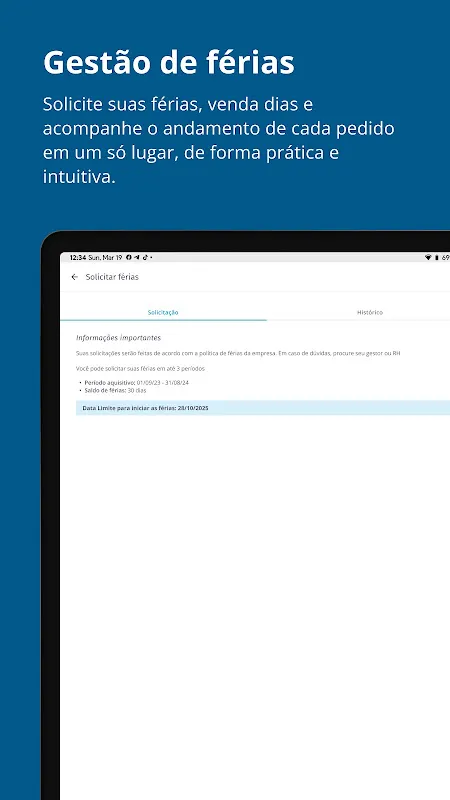Click the Gestão de férias headline
Viewport: 450px width, 800px height.
coord(169,63)
